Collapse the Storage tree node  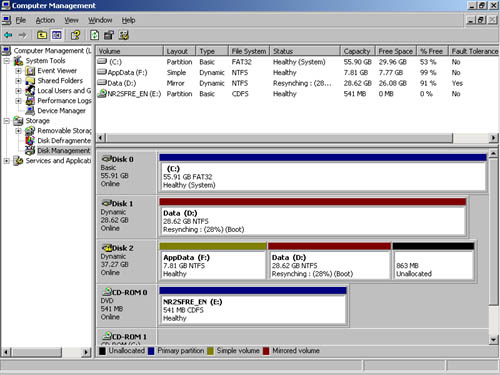[x=7, y=121]
